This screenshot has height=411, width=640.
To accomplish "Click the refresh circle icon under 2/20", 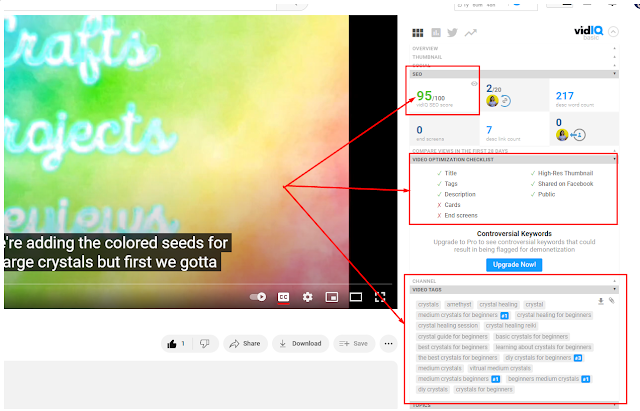I will [x=505, y=101].
